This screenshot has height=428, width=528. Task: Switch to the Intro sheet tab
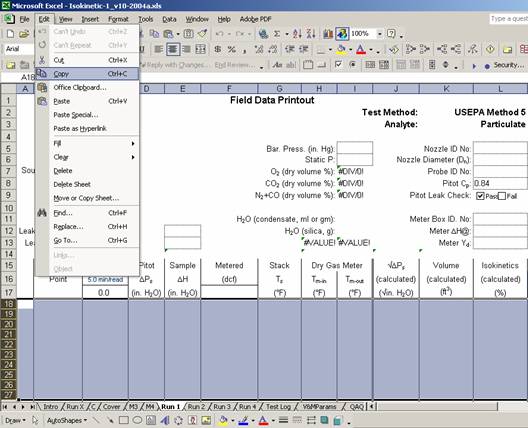click(51, 406)
